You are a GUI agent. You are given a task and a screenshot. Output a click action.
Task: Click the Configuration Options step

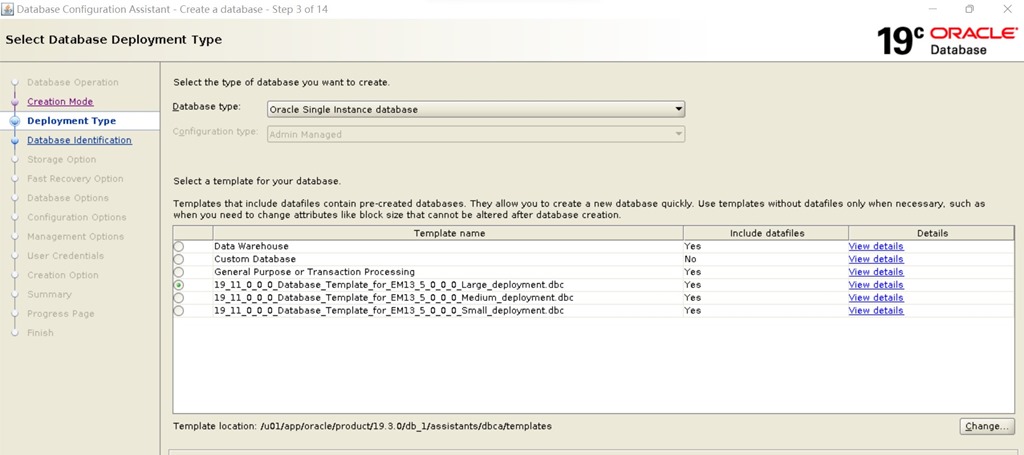76,217
